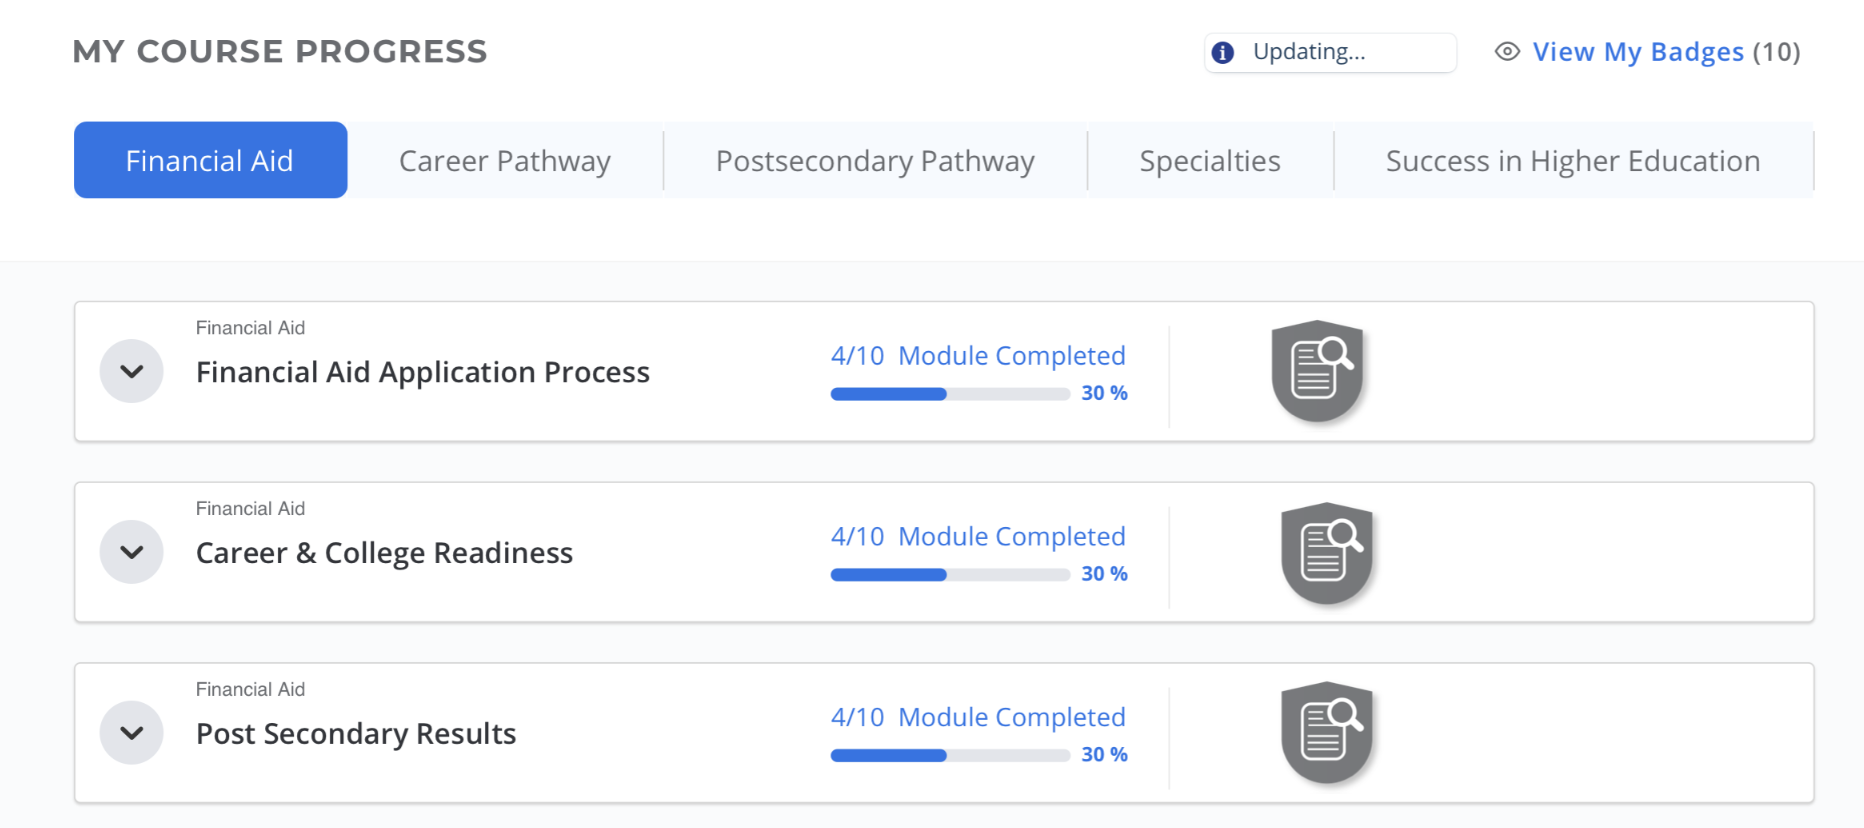
Task: Click progress bar for Financial Aid Application Process
Action: point(950,394)
